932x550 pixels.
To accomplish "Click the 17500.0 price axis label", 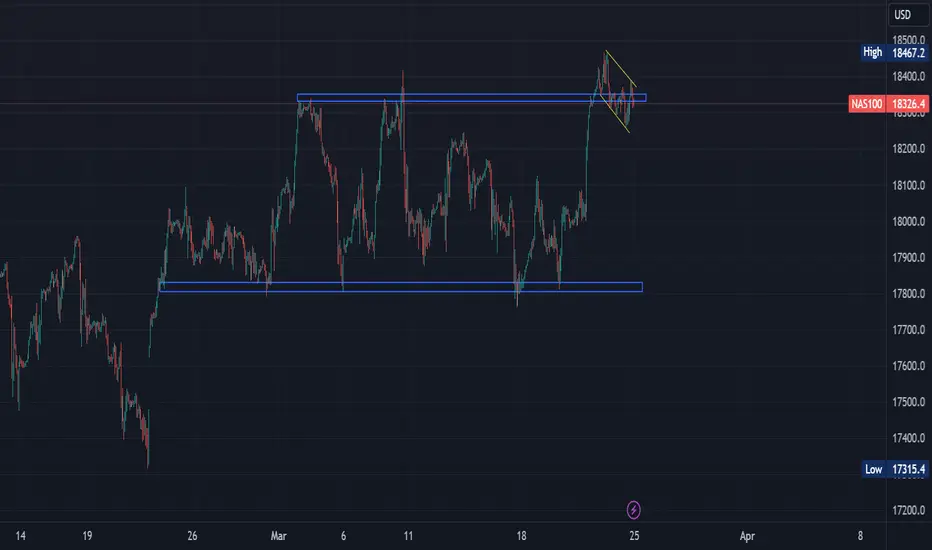I will click(909, 402).
